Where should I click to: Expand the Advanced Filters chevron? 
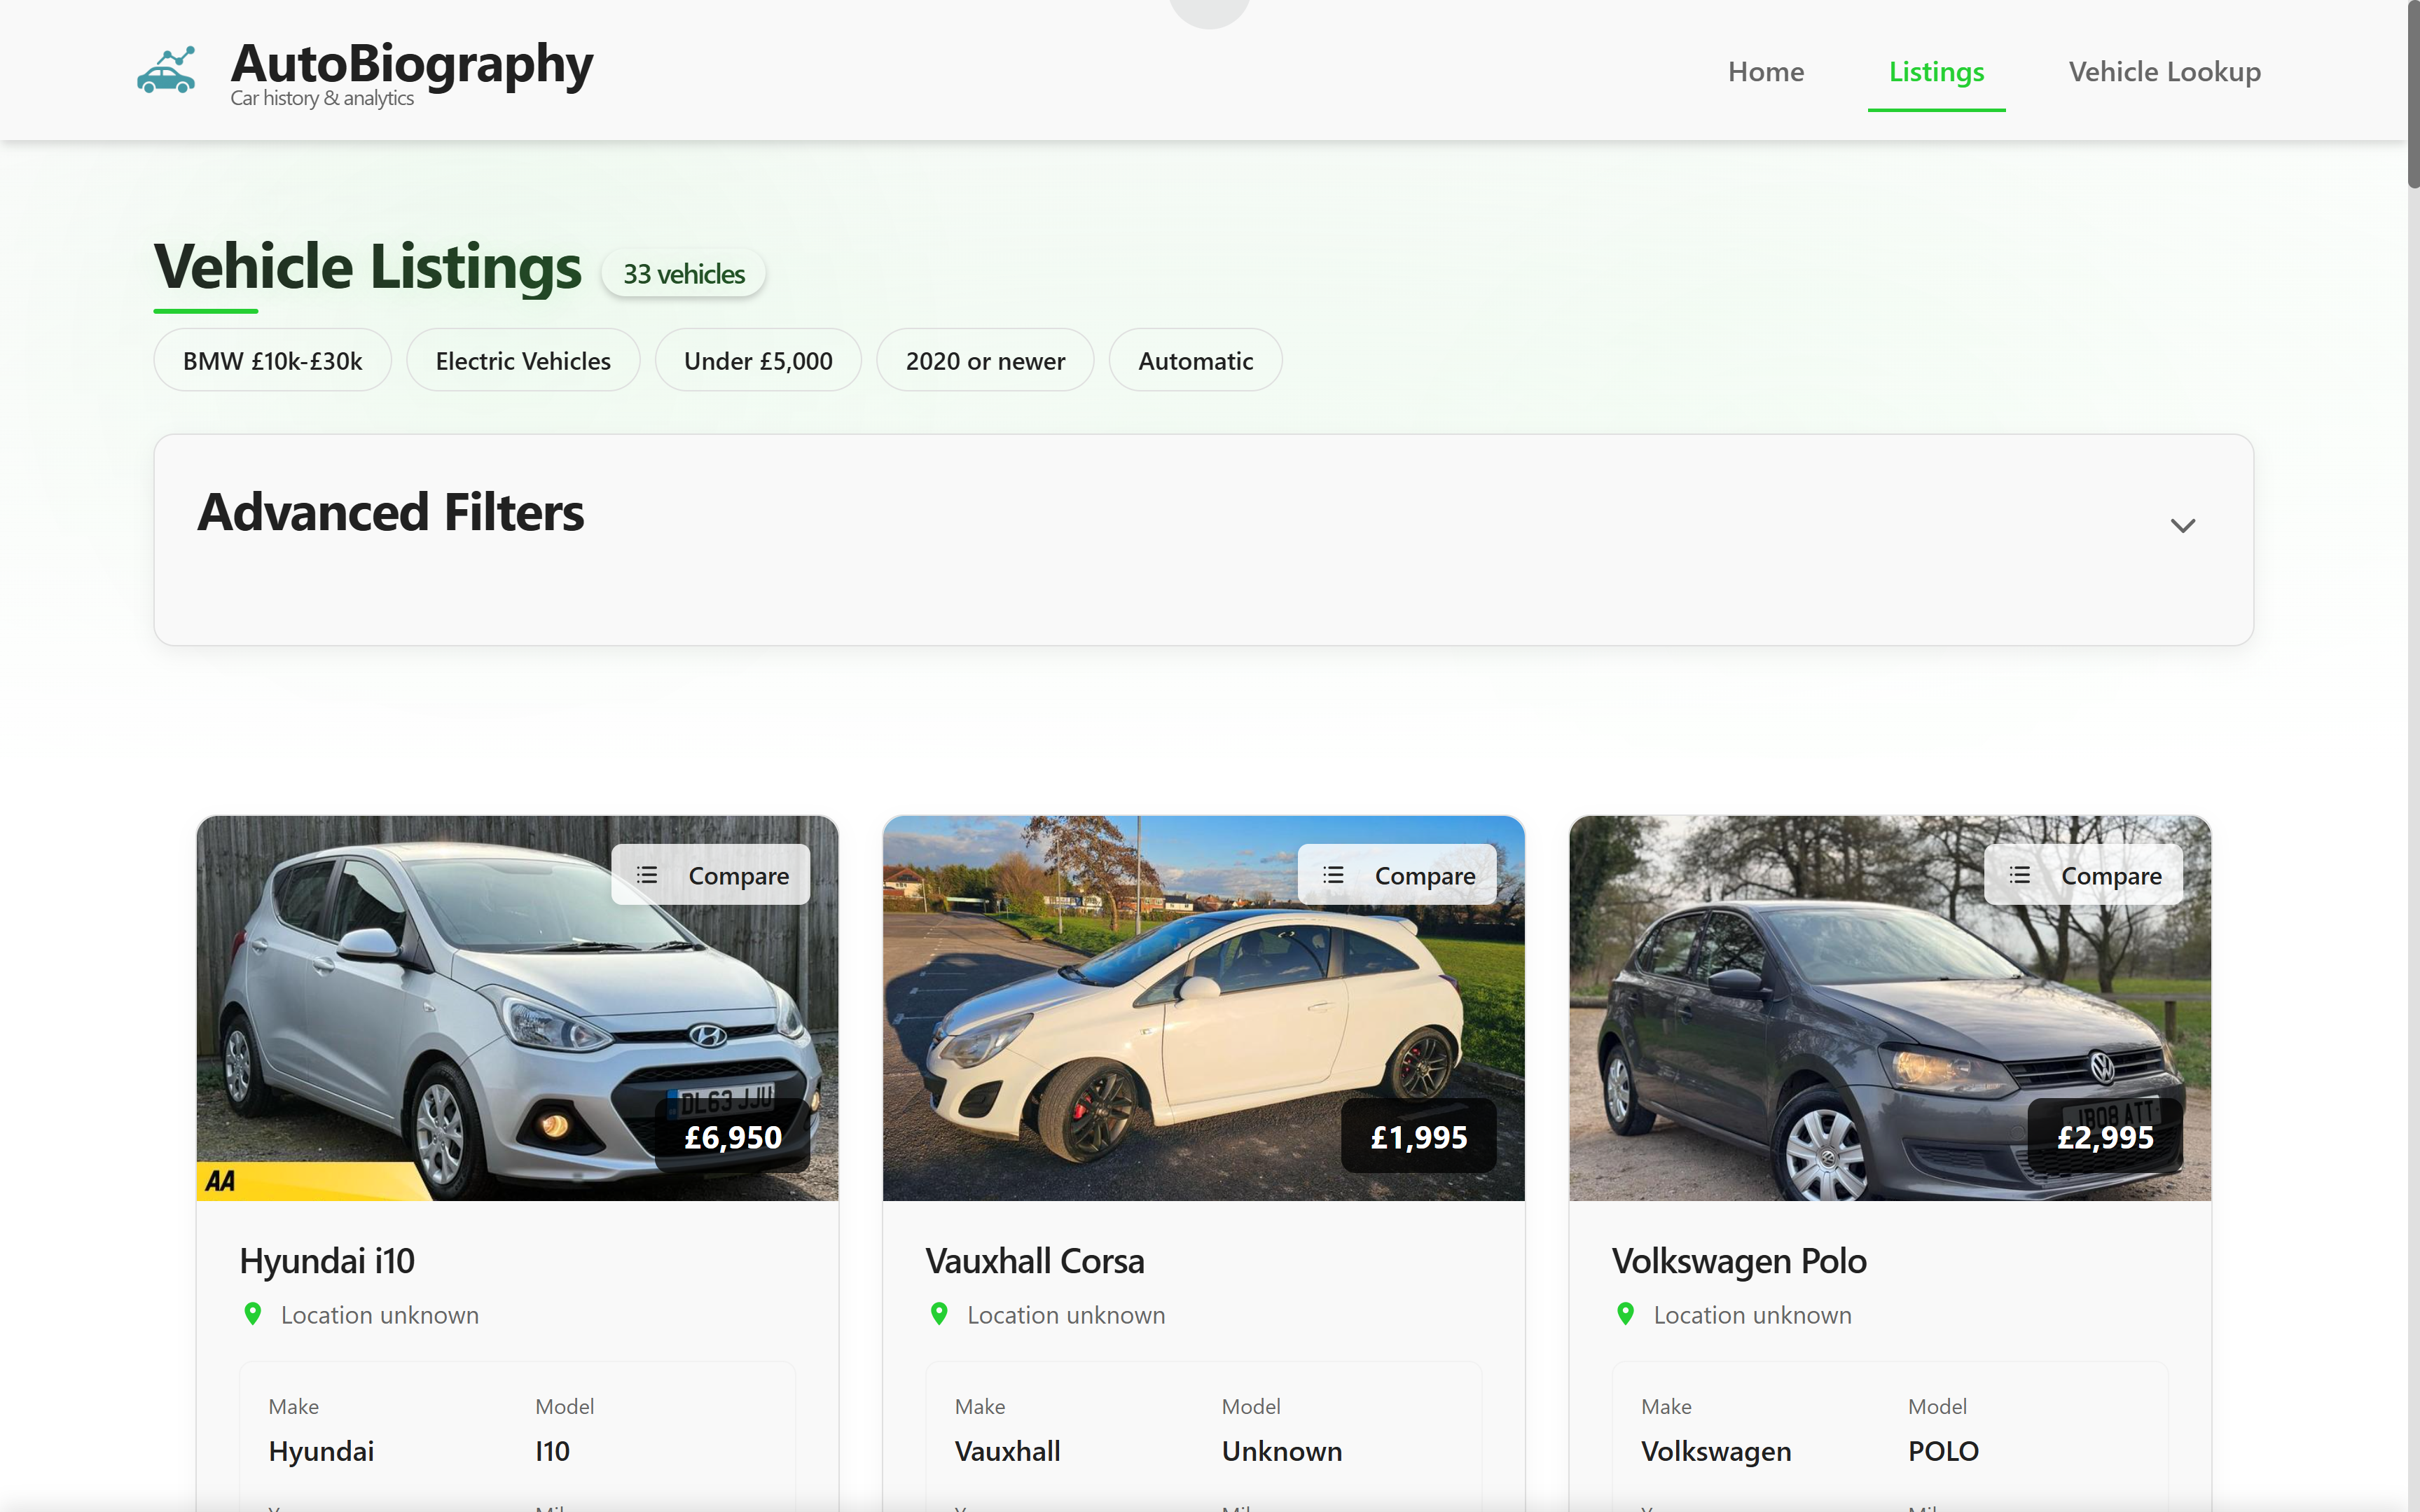point(2182,525)
